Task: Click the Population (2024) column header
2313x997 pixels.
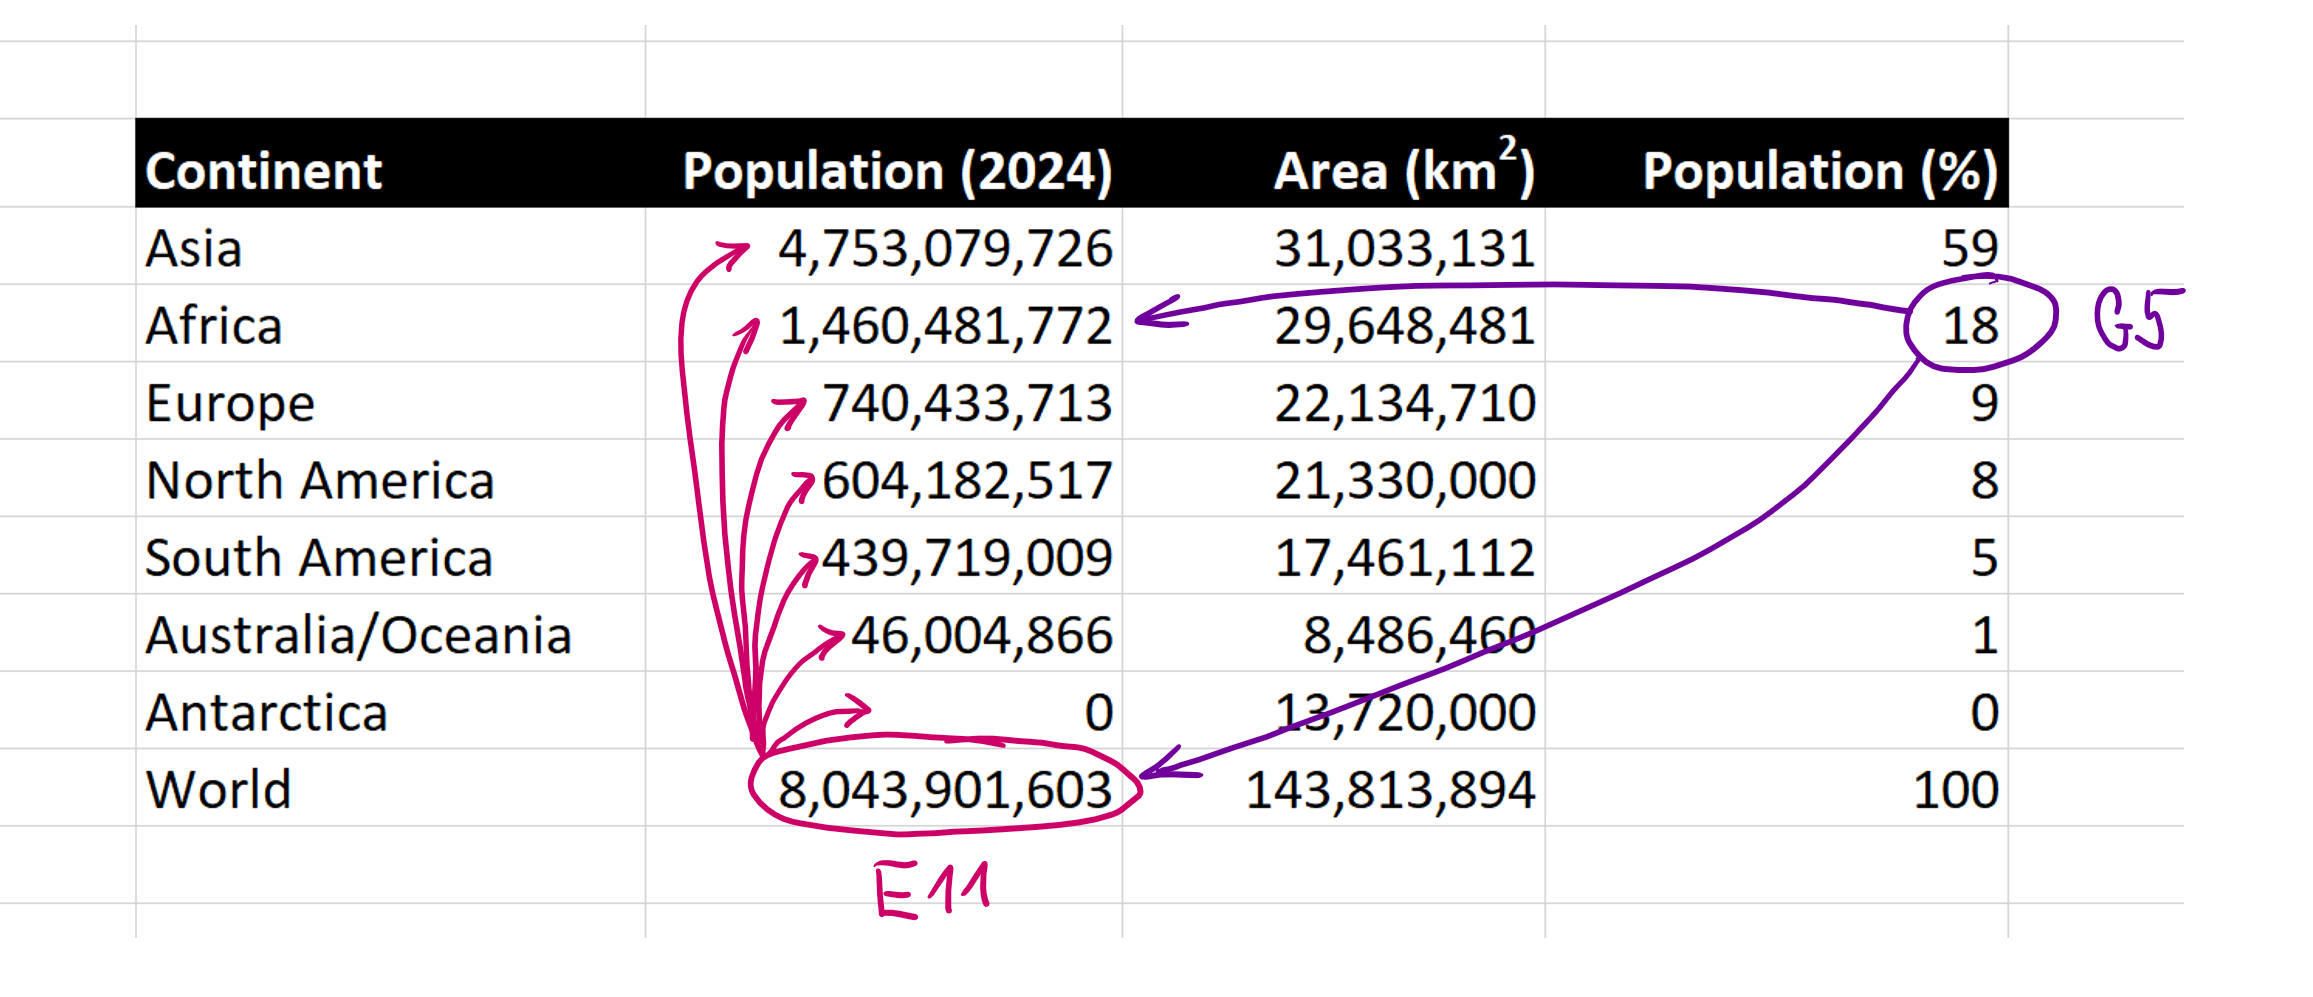Action: coord(896,170)
